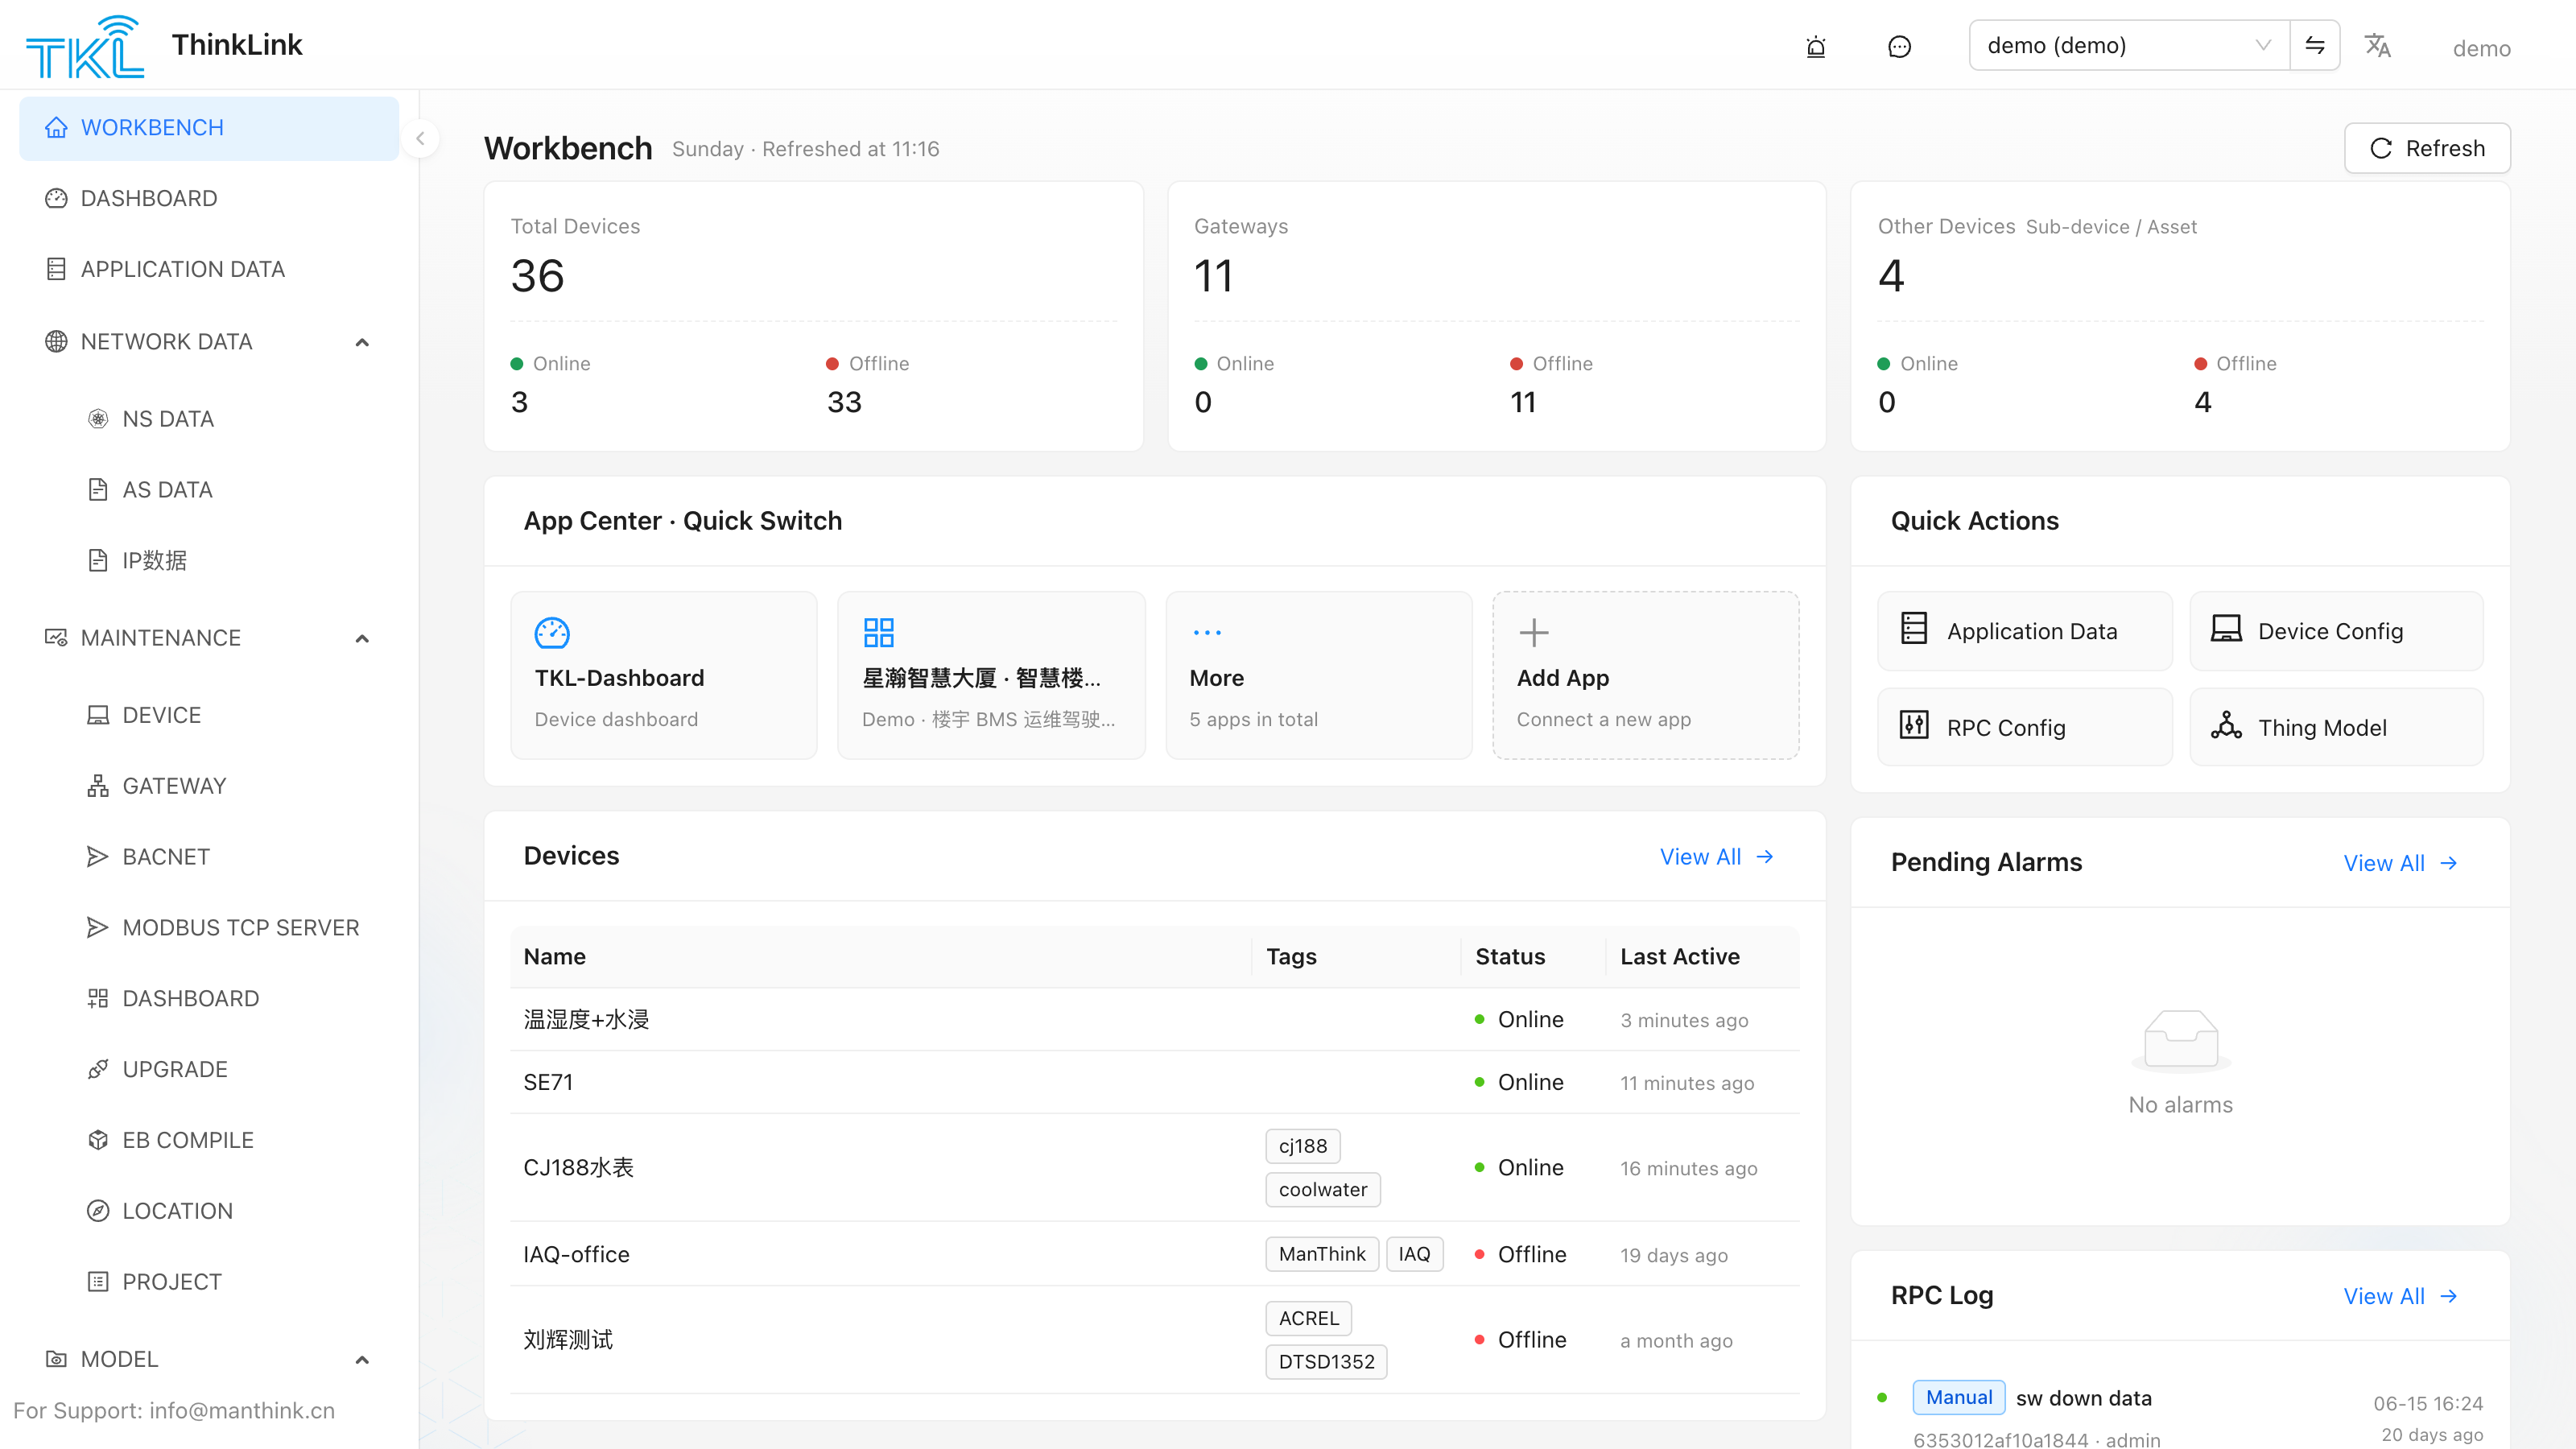Viewport: 2576px width, 1449px height.
Task: Click the RPC Config quick action button
Action: (2025, 727)
